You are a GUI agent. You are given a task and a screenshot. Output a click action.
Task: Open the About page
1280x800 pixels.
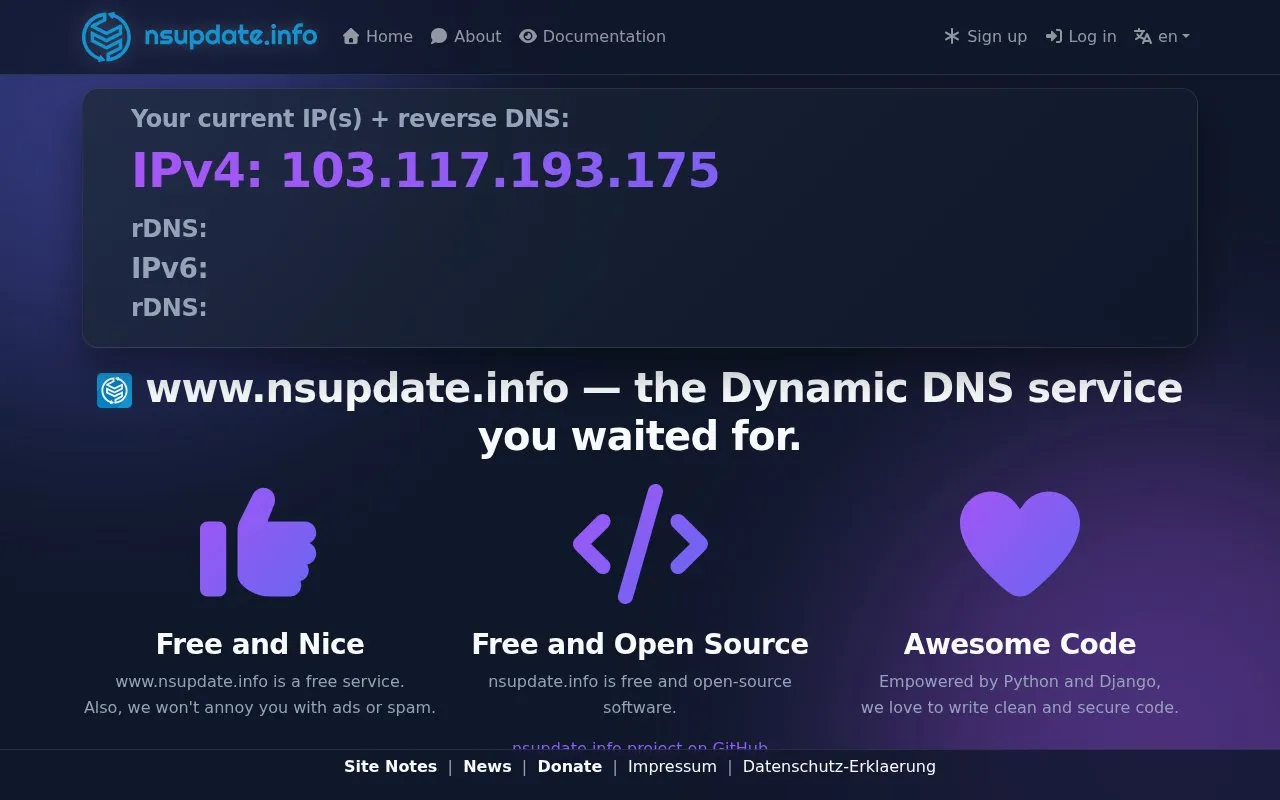[466, 36]
